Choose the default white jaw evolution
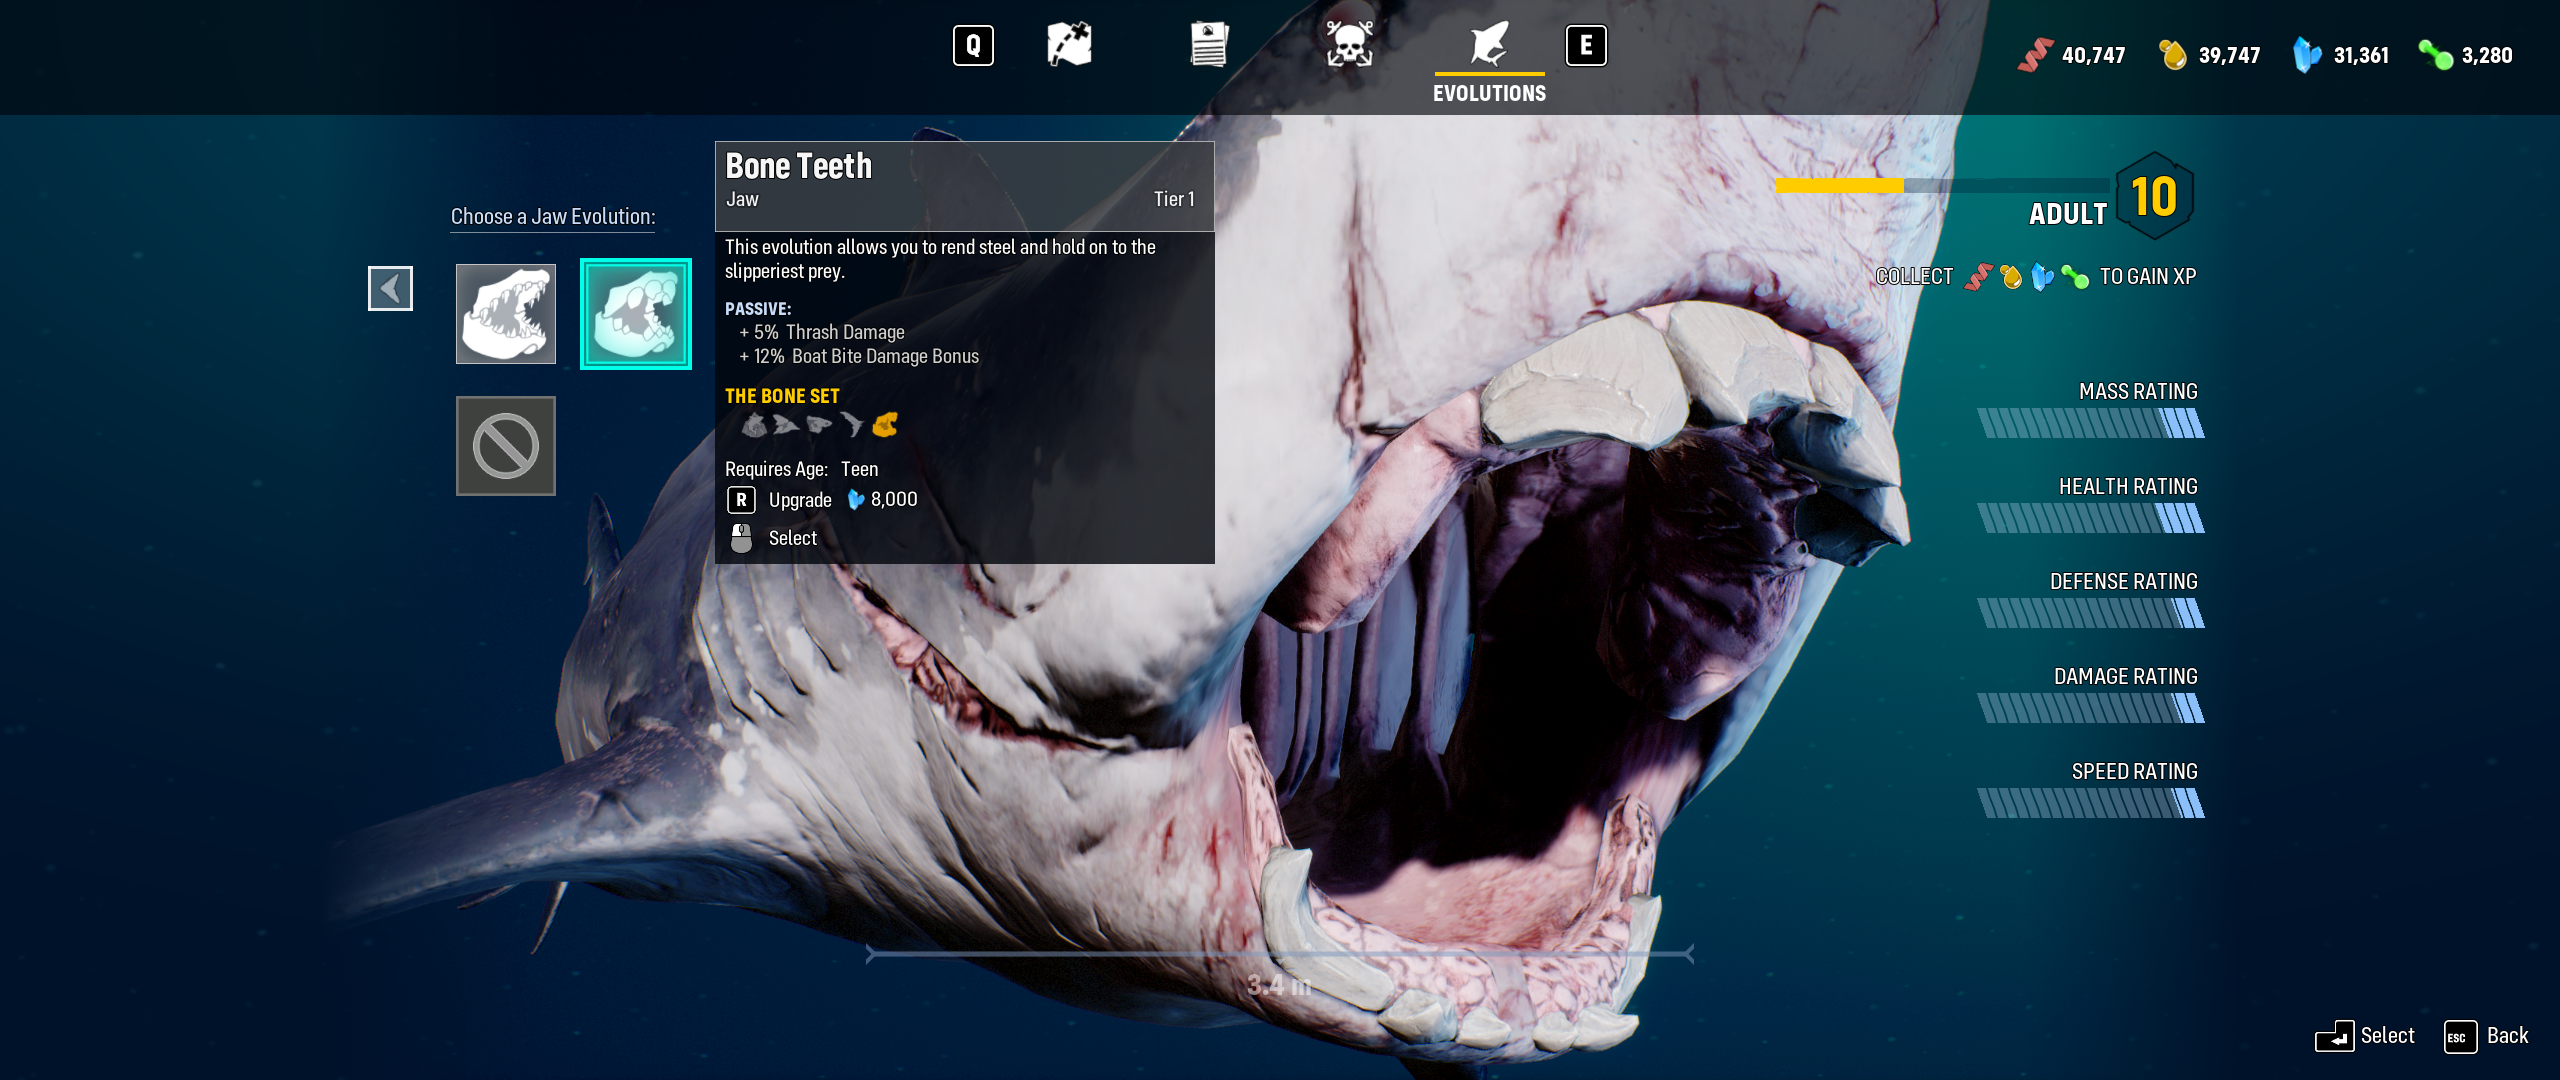This screenshot has width=2560, height=1080. pos(506,314)
